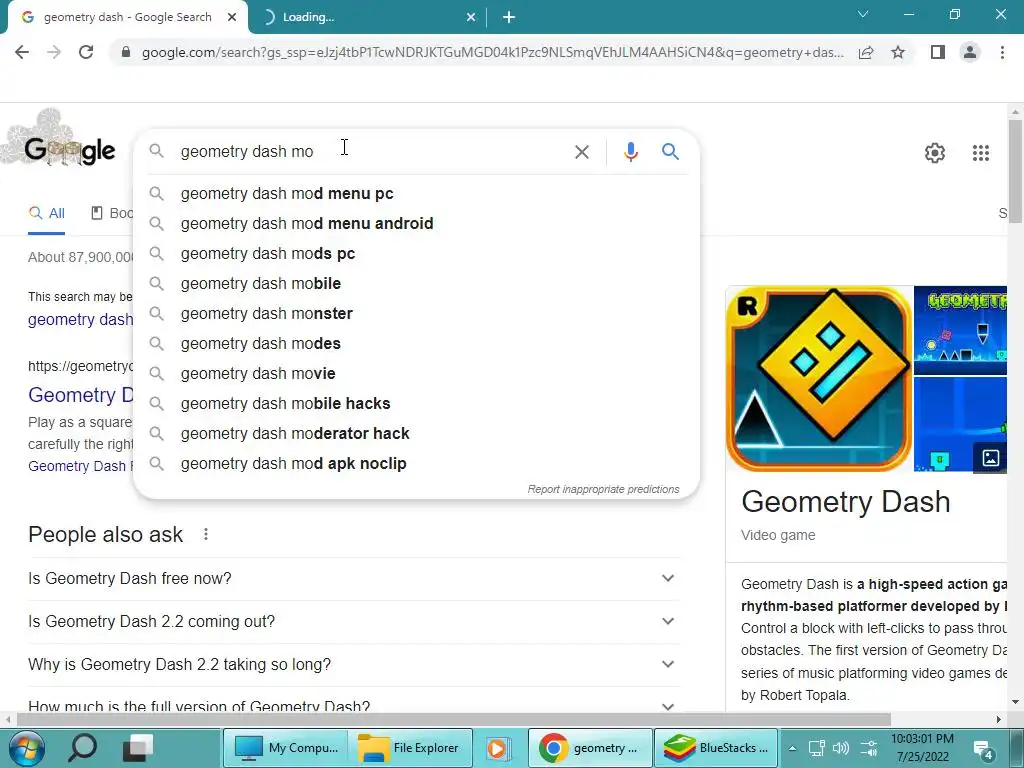
Task: Switch to the All results tab
Action: click(47, 214)
